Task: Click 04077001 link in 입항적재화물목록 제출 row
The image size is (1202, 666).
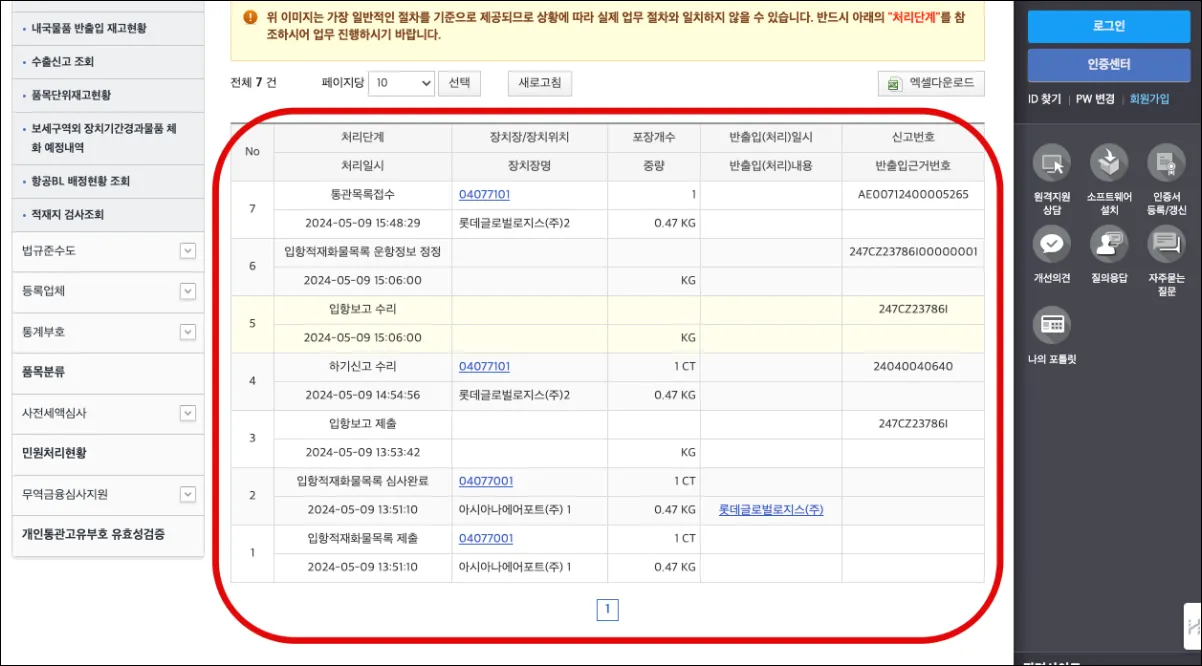Action: click(x=486, y=538)
